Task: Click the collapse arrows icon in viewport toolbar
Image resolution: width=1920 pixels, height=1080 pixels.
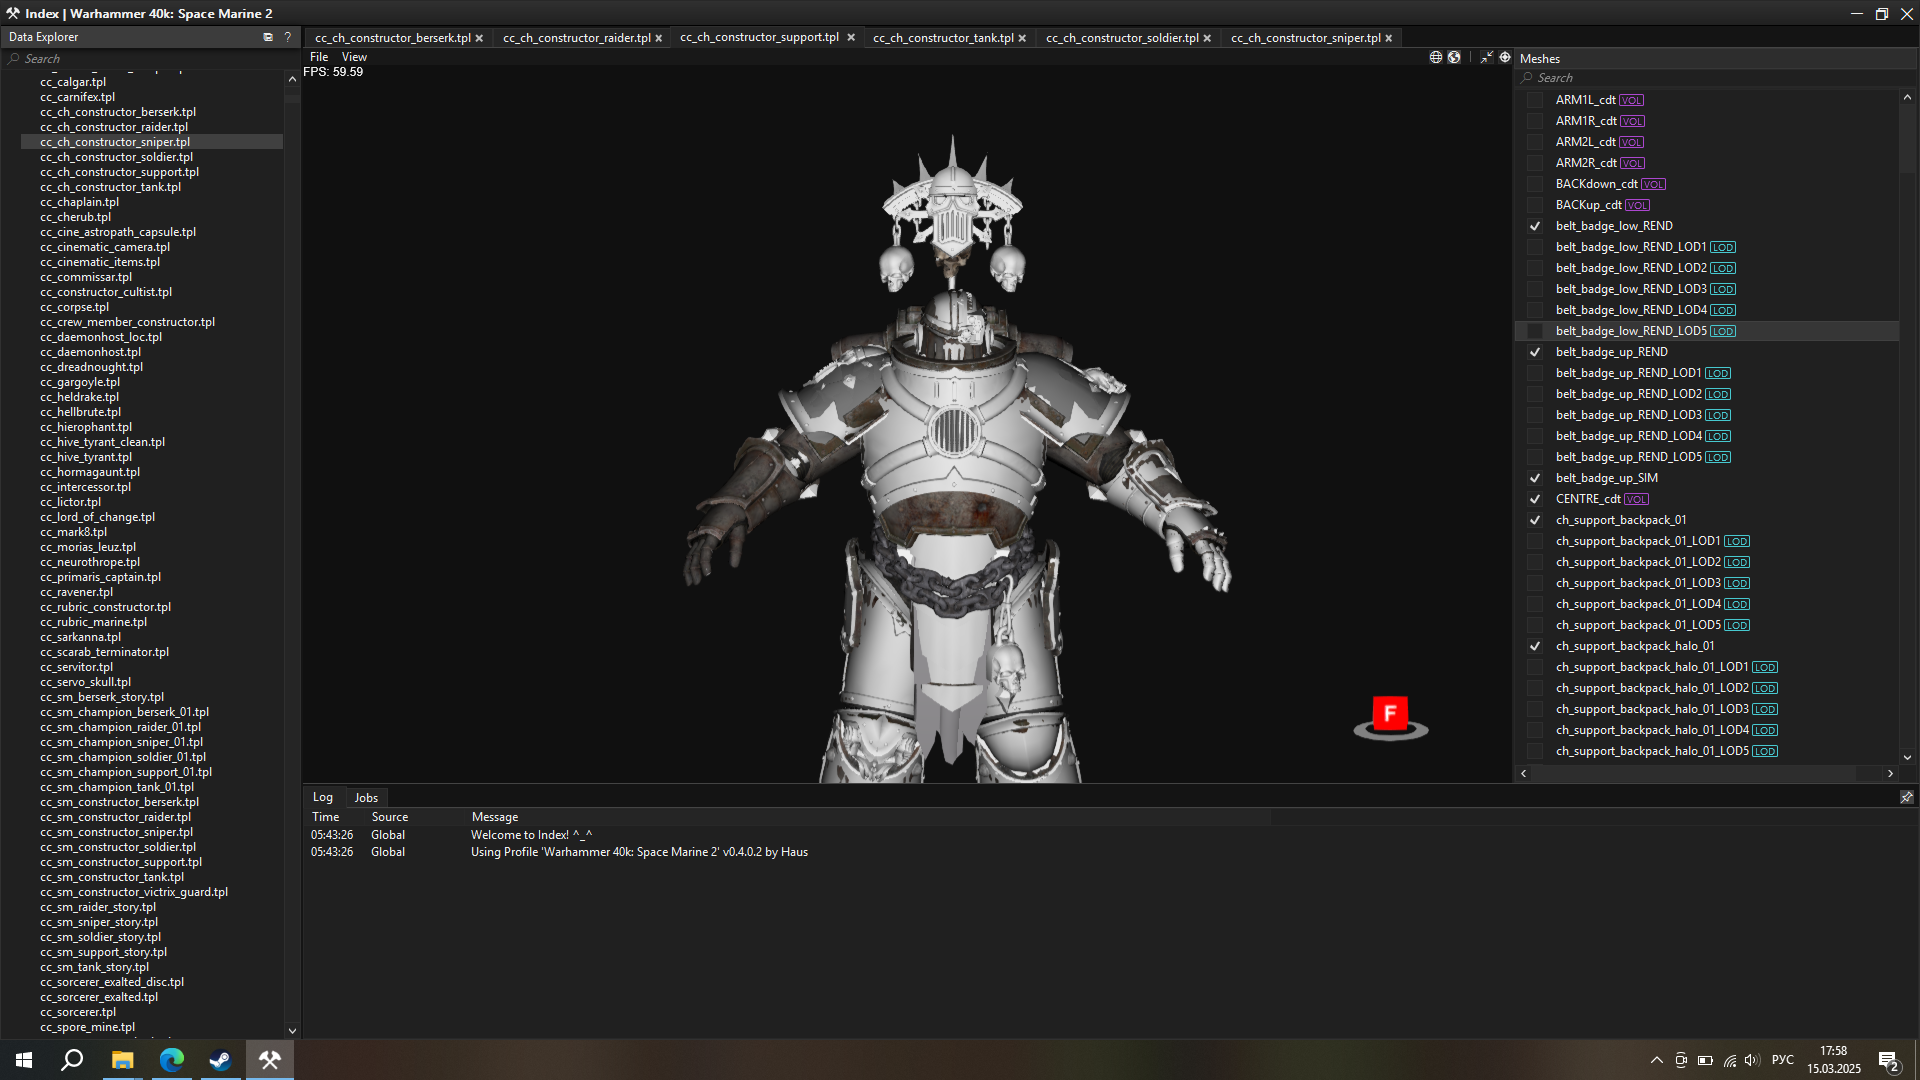Action: click(1486, 57)
